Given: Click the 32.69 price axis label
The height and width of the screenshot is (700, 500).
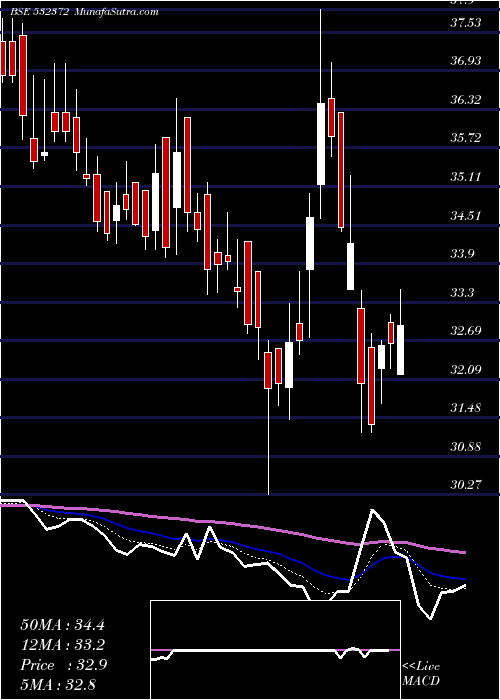Looking at the screenshot, I should pos(466,331).
